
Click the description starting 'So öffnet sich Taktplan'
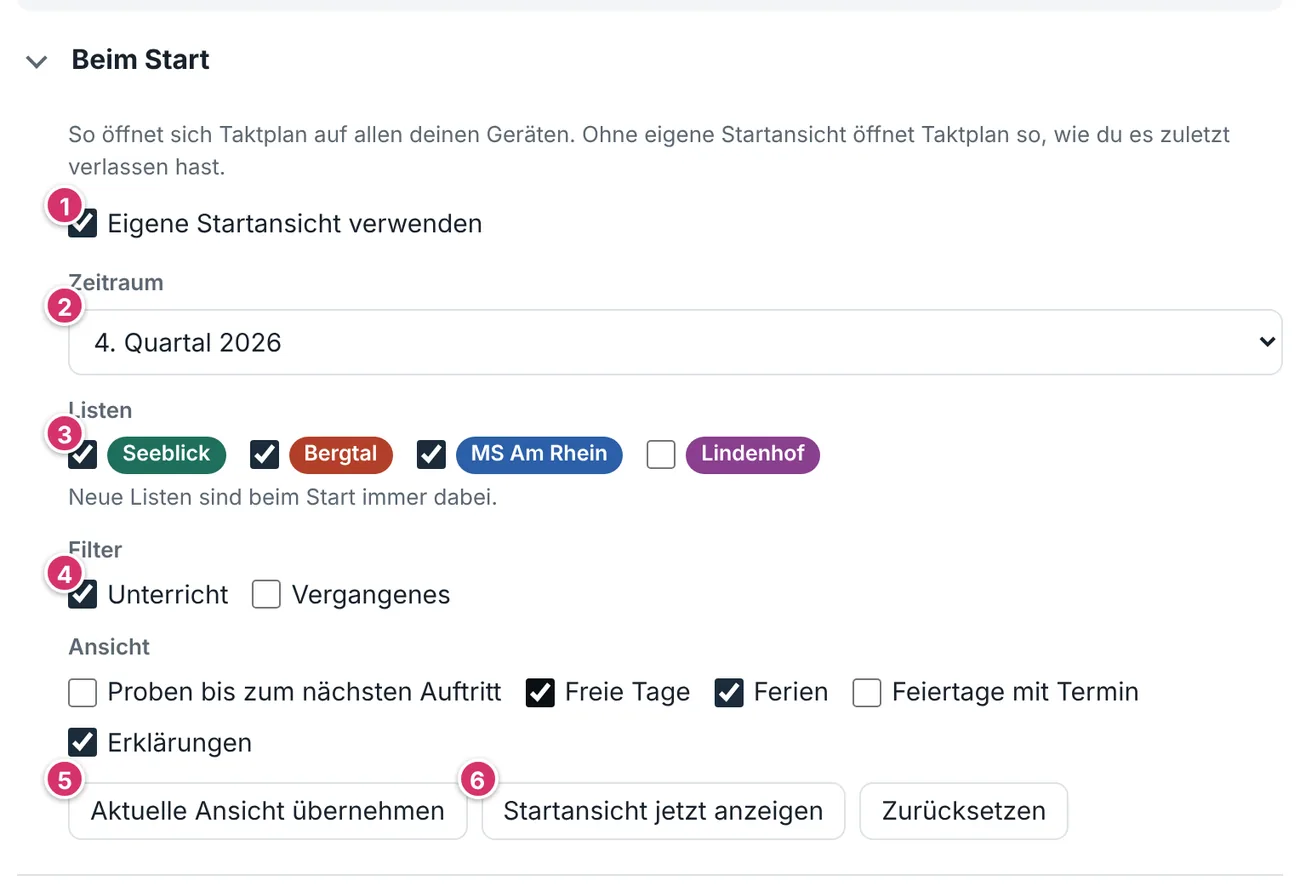tap(649, 150)
